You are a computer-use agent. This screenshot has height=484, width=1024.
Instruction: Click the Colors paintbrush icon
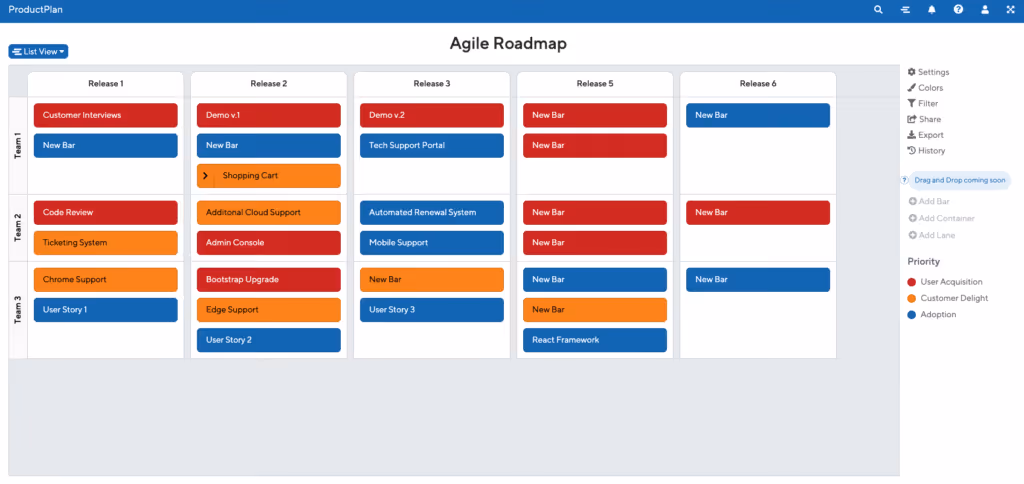coord(912,88)
